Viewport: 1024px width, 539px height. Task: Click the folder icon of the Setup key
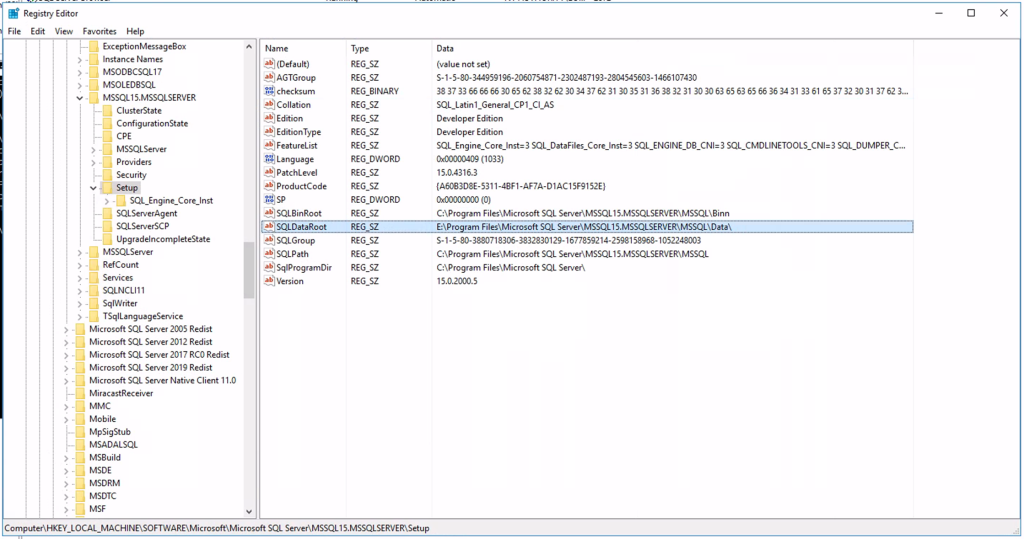click(x=107, y=188)
